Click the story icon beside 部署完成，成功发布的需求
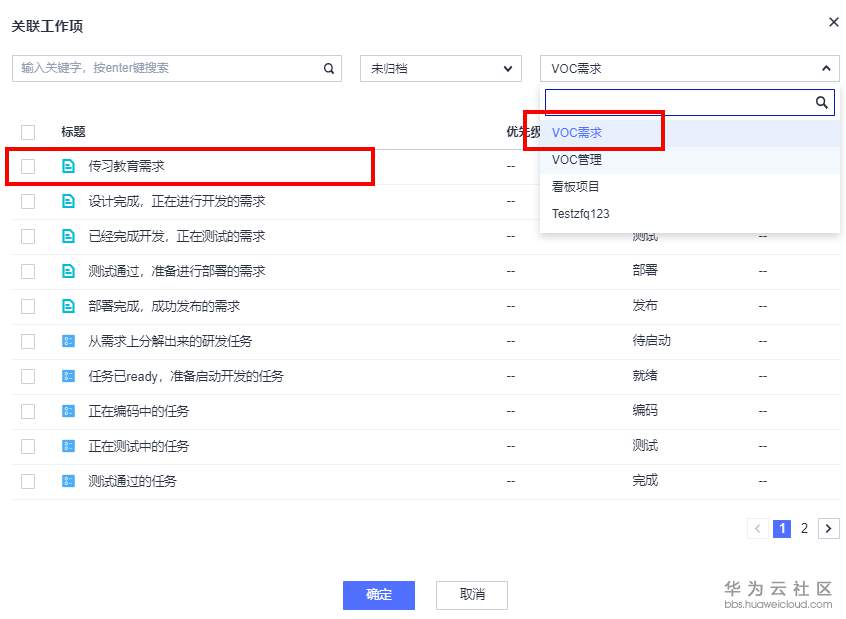The width and height of the screenshot is (846, 619). (69, 306)
